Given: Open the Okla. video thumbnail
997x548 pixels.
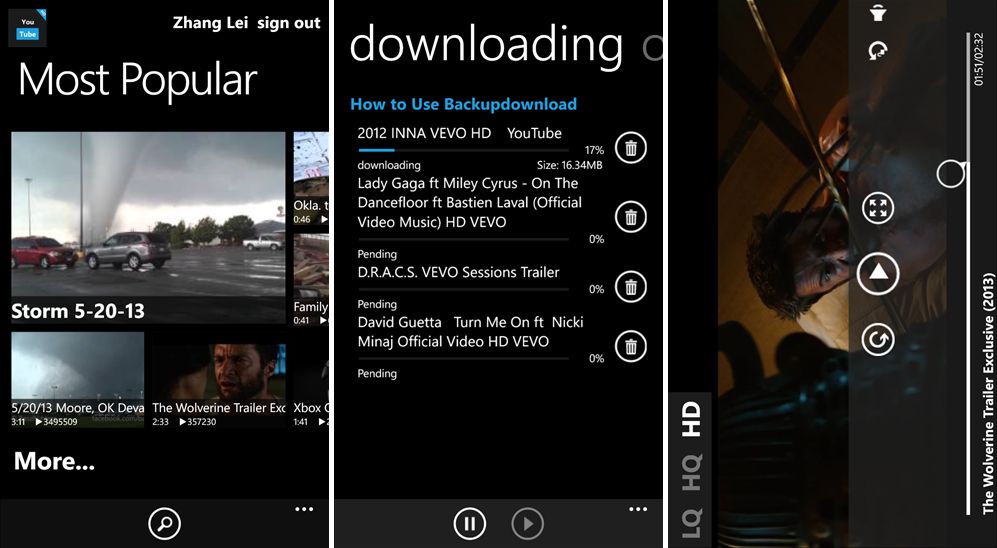Looking at the screenshot, I should point(311,179).
